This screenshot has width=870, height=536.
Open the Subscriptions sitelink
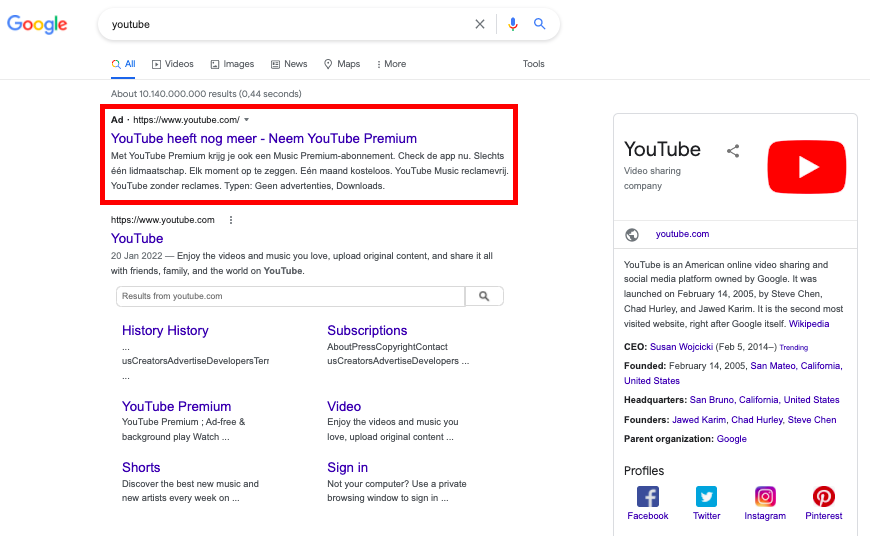click(x=367, y=331)
